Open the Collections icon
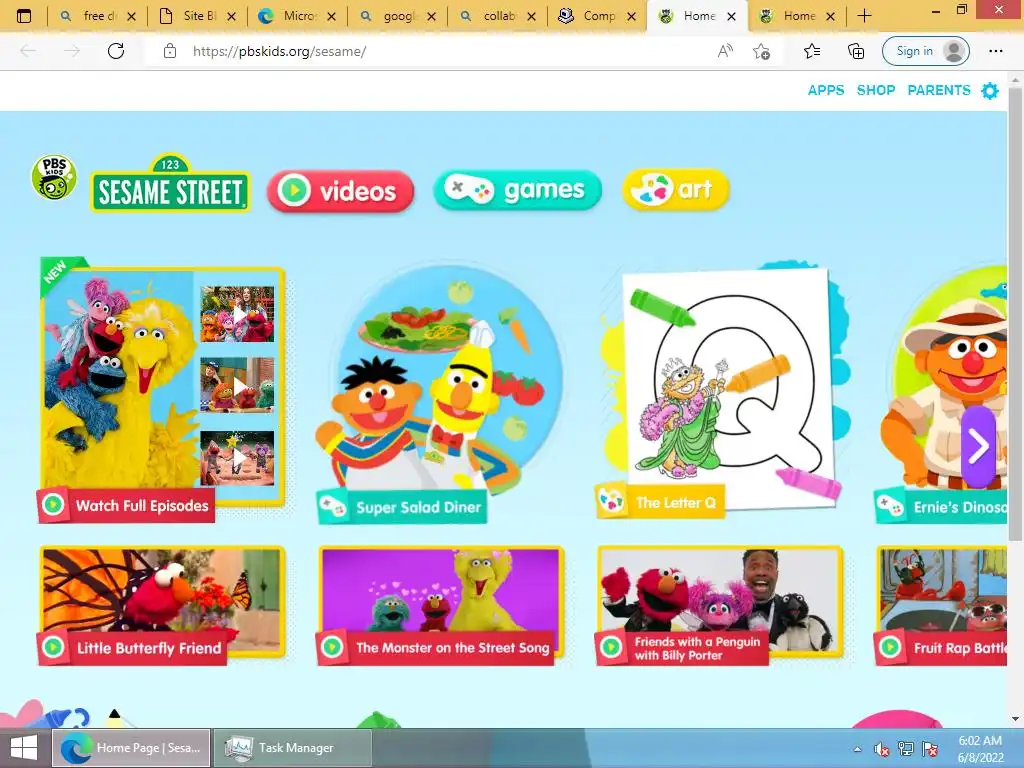This screenshot has width=1024, height=768. (856, 51)
